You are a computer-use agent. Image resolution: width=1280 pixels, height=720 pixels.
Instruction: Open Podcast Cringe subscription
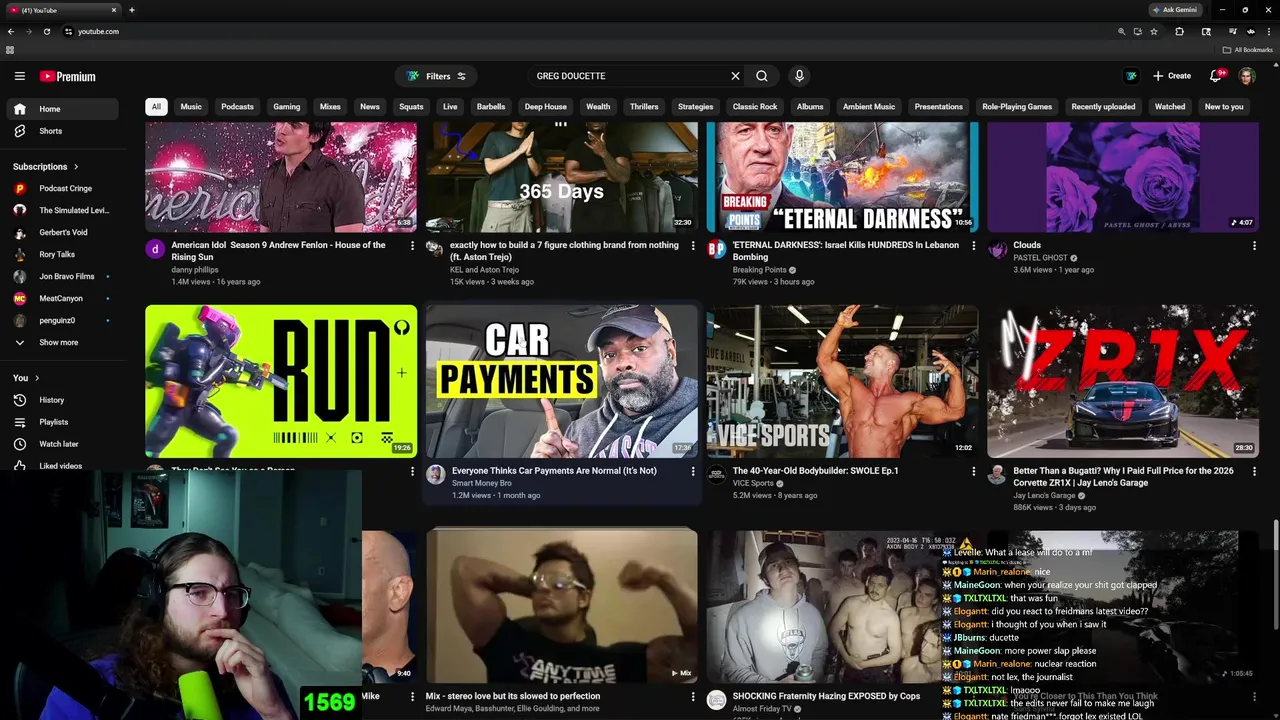tap(62, 188)
